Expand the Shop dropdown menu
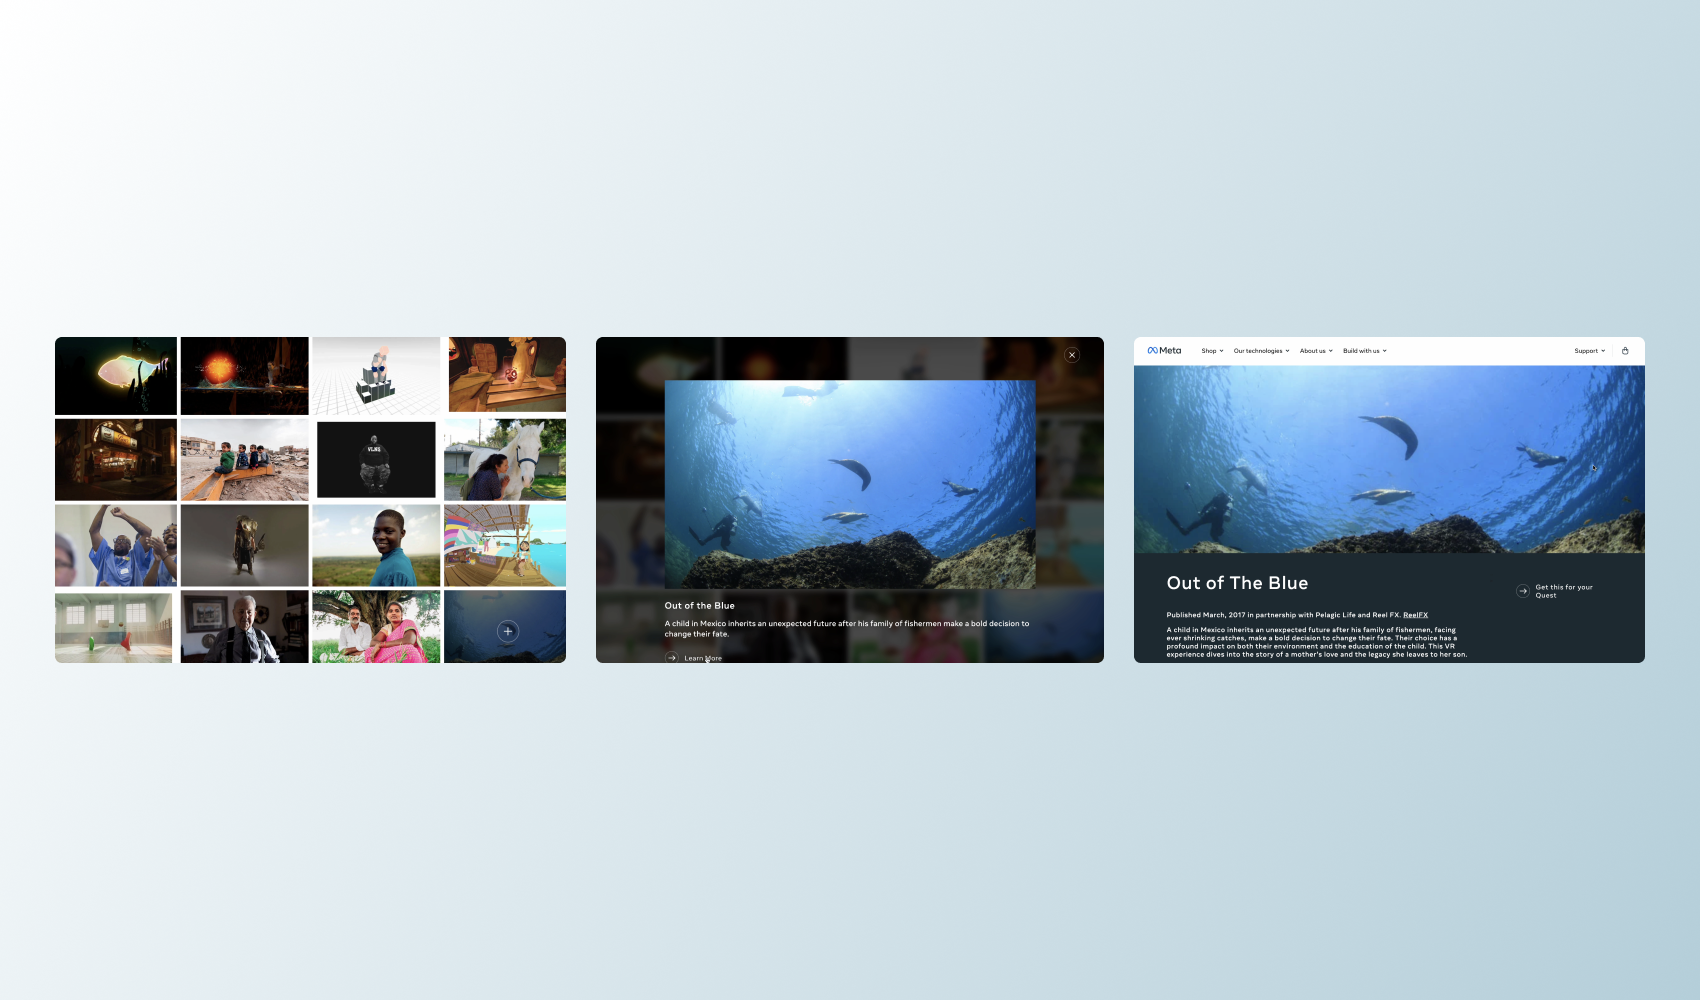Image resolution: width=1700 pixels, height=1000 pixels. pos(1212,351)
